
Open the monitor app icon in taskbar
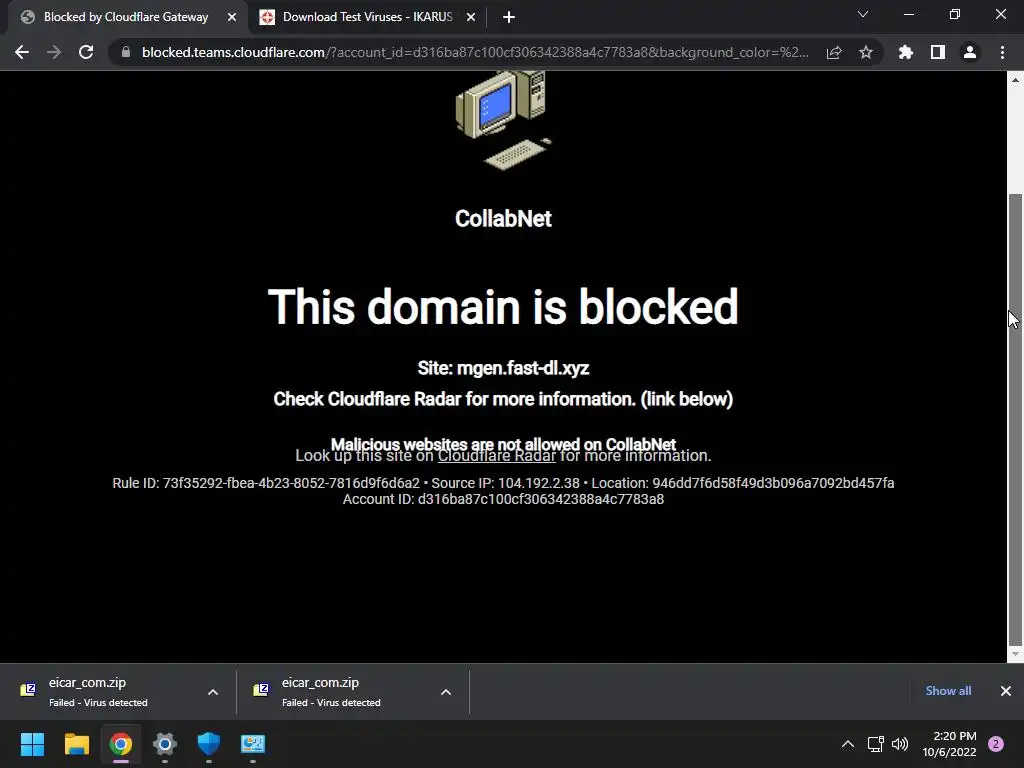[x=253, y=744]
